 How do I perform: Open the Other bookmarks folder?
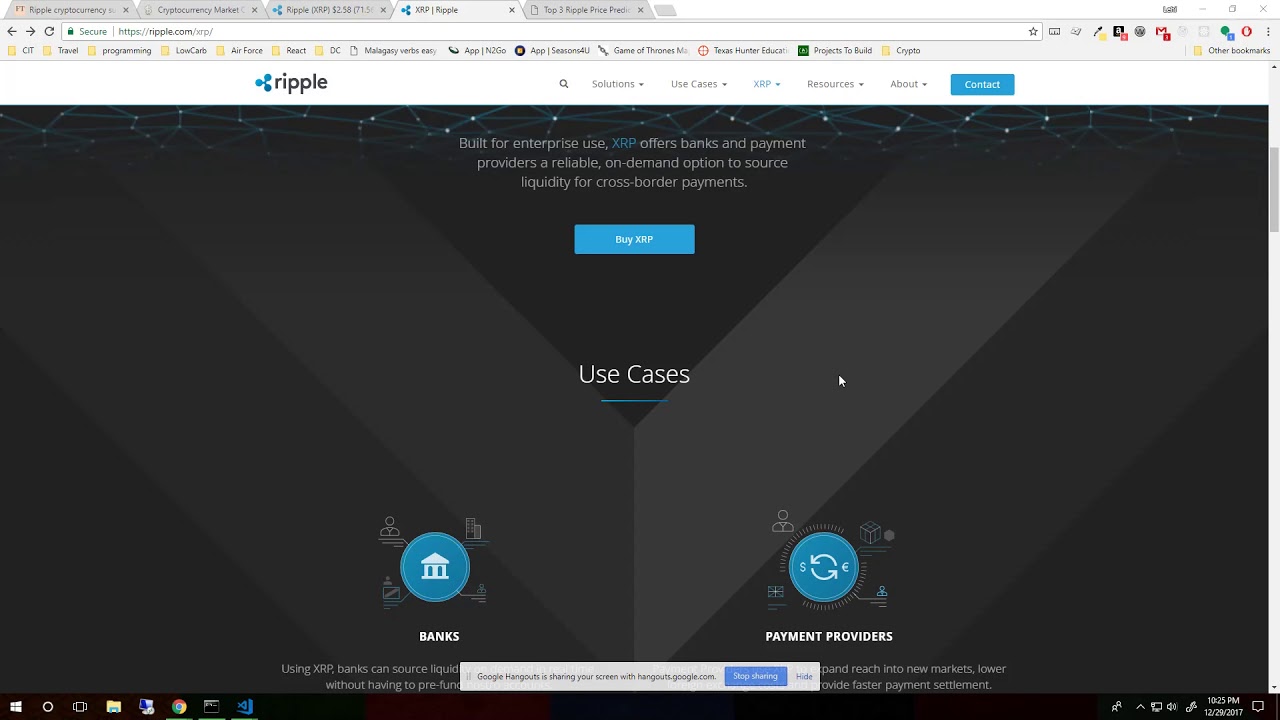point(1231,50)
